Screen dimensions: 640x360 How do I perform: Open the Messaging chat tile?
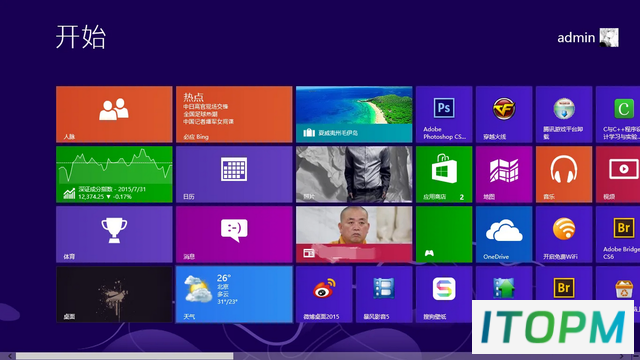tap(234, 234)
